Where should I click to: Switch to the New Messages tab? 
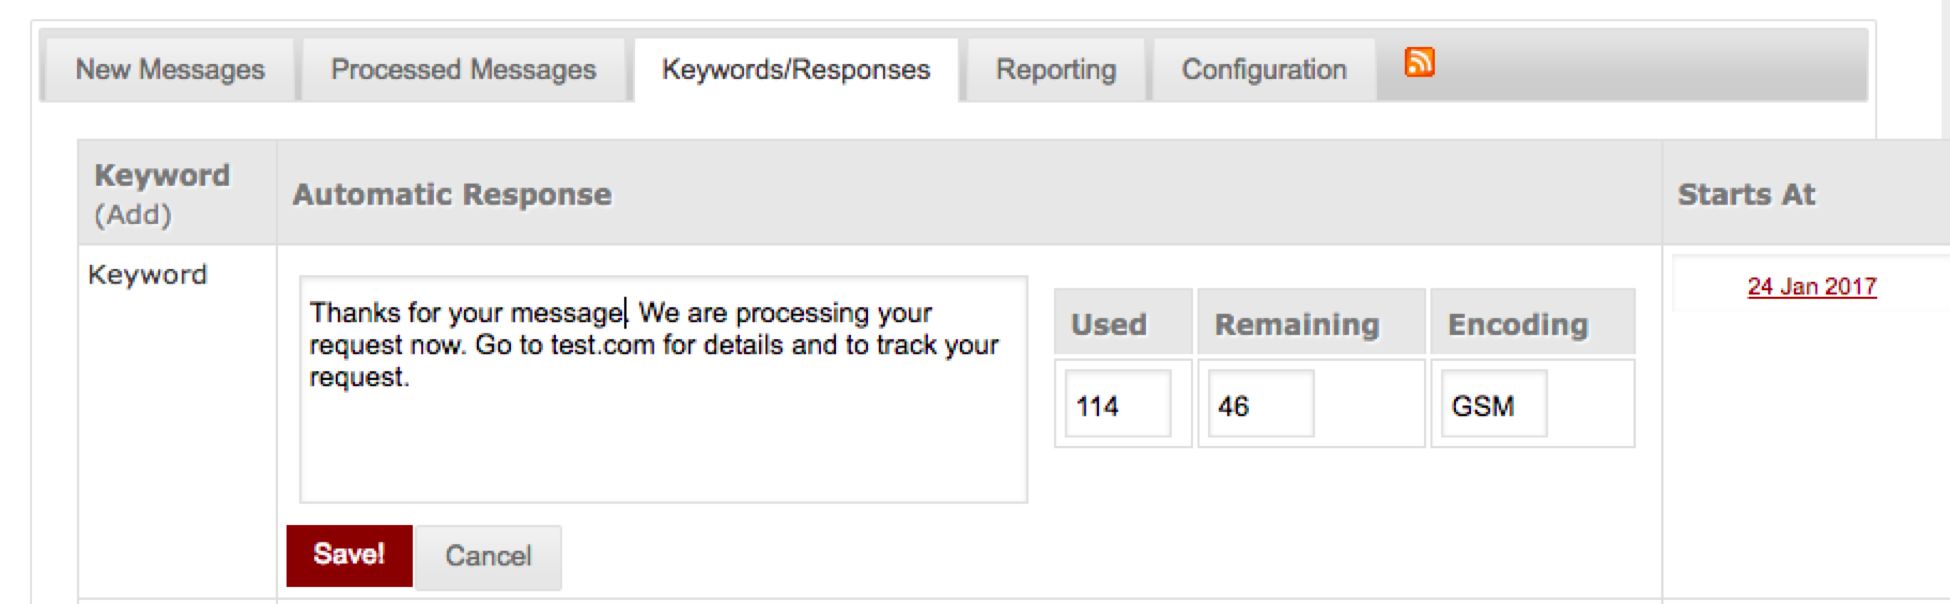170,70
